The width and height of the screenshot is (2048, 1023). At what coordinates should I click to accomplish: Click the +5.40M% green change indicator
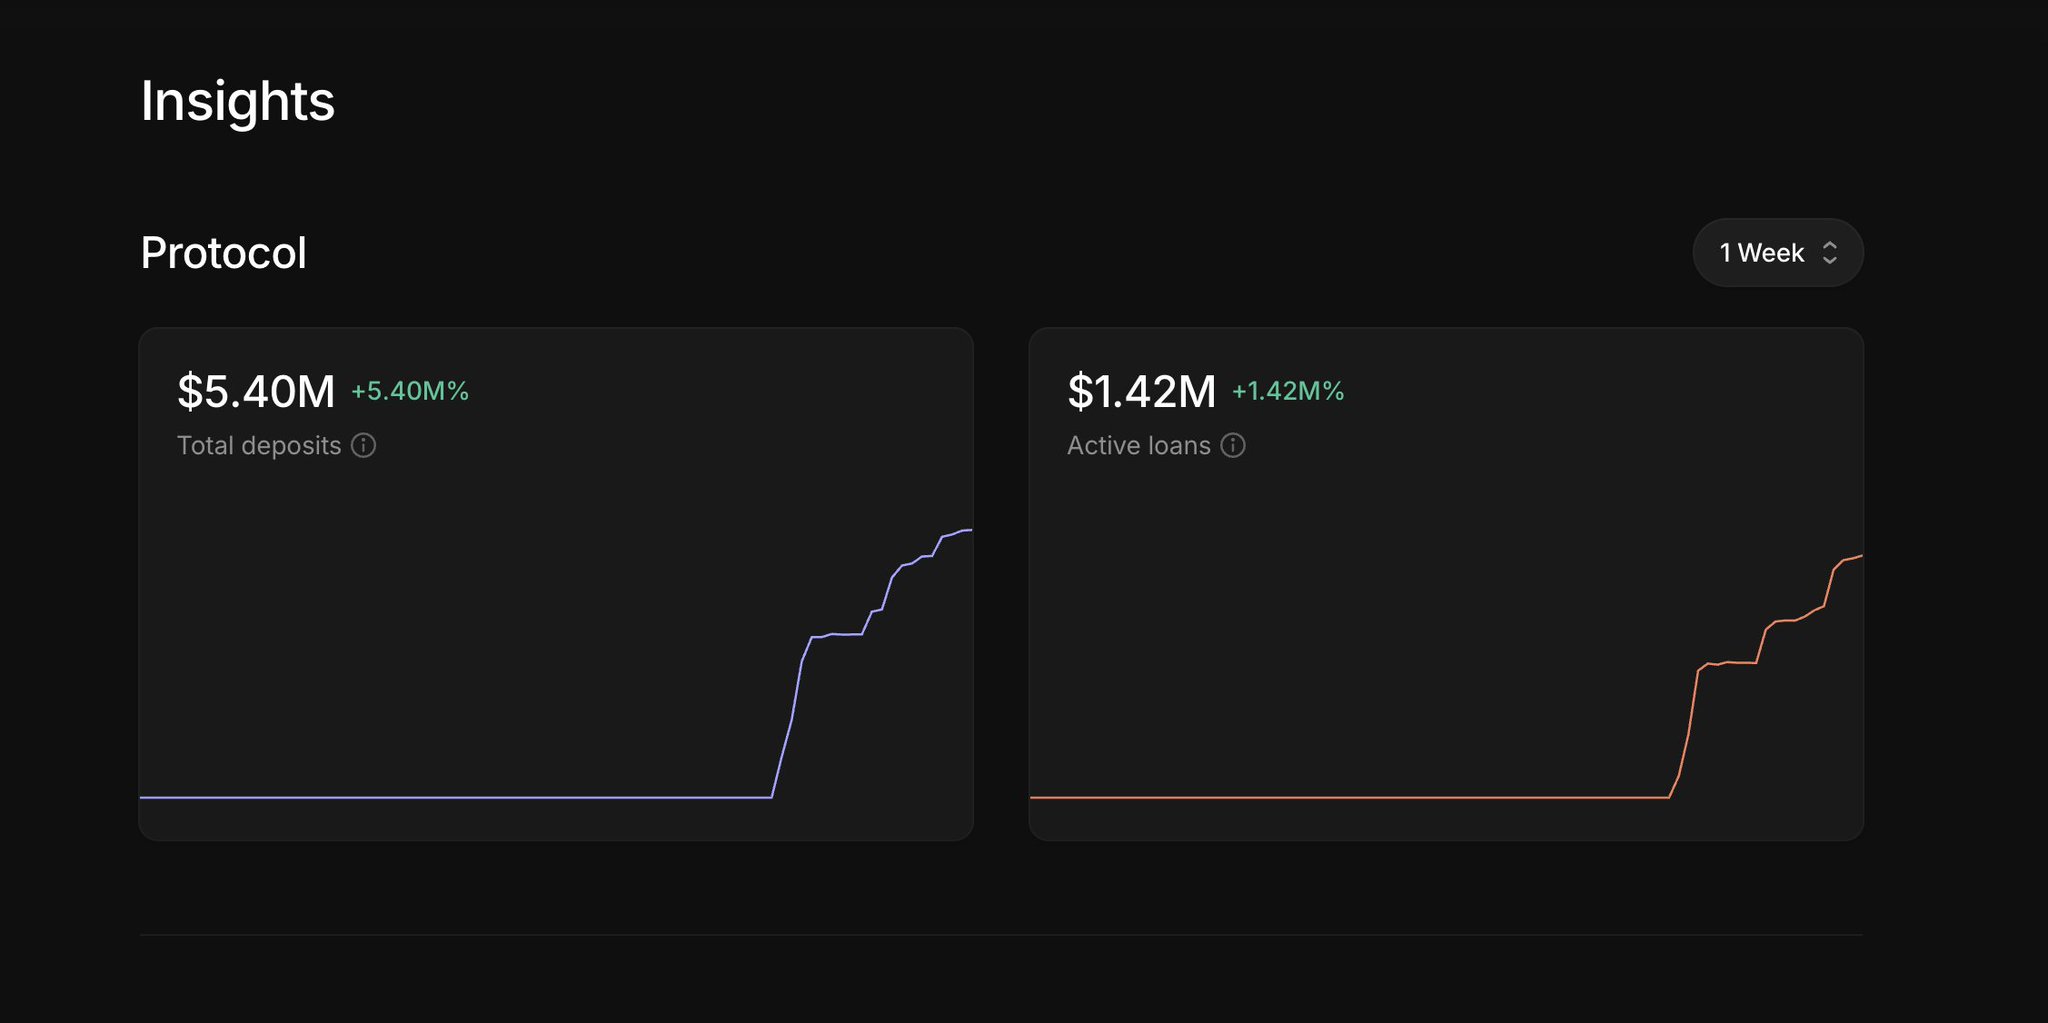409,391
